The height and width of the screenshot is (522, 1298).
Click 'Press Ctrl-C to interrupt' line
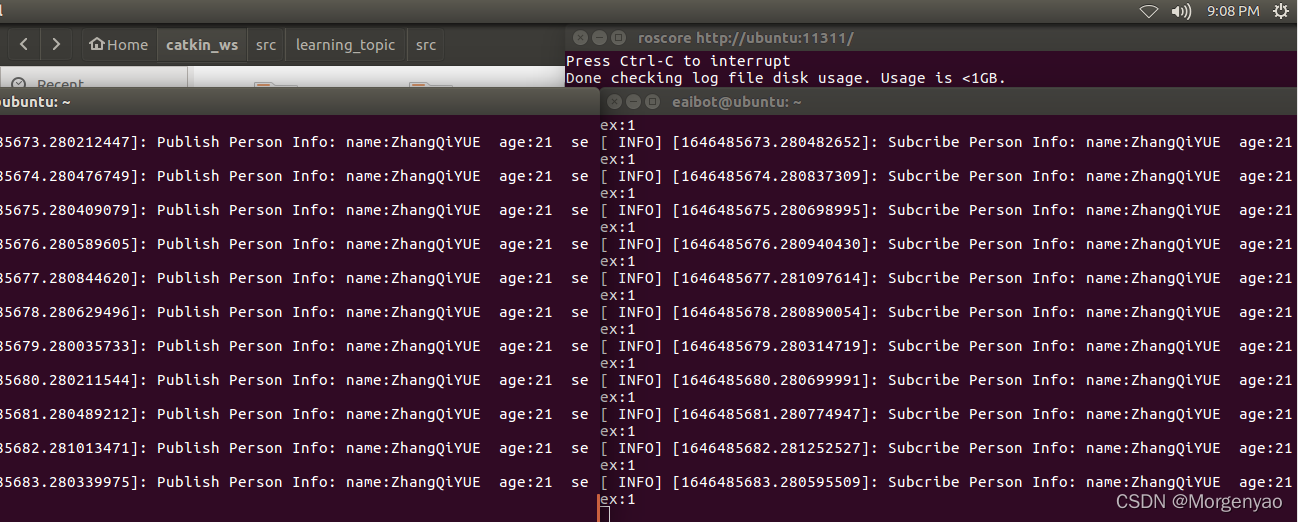(678, 61)
